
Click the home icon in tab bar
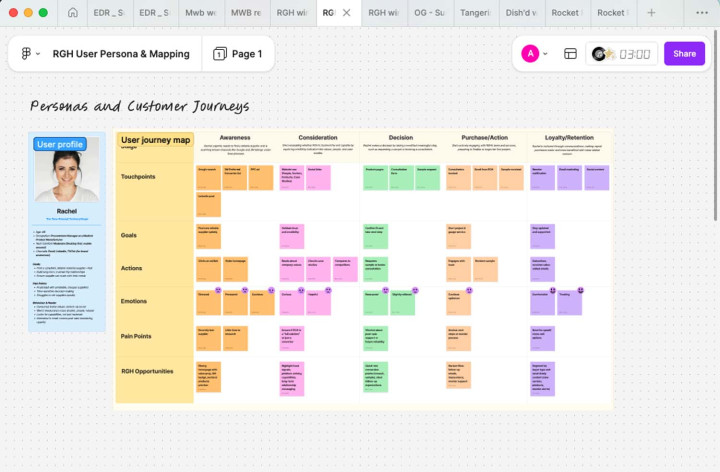73,13
